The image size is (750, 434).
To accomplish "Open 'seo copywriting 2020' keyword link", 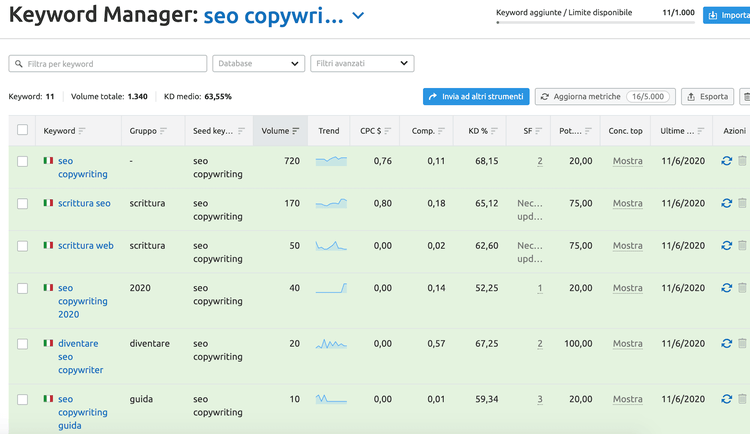I will [x=83, y=301].
